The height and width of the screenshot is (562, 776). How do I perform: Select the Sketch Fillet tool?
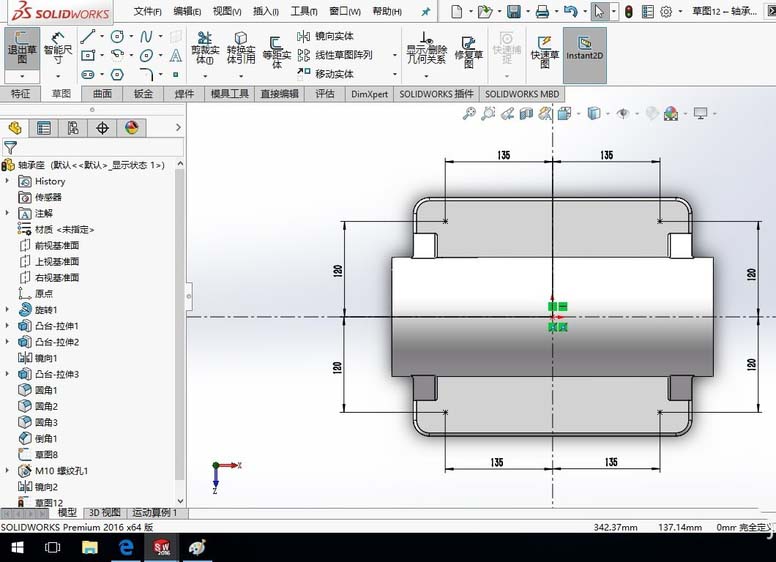(x=146, y=75)
